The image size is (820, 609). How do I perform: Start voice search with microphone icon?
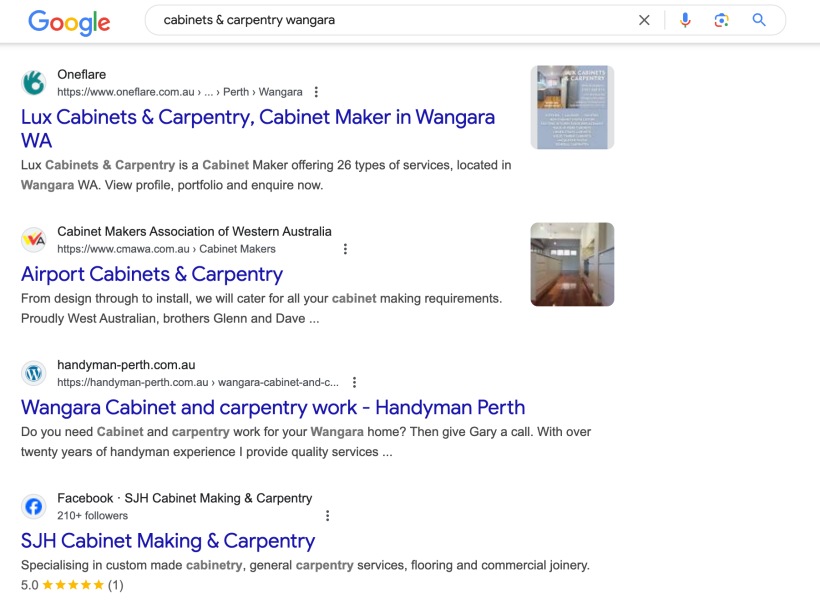[x=685, y=20]
